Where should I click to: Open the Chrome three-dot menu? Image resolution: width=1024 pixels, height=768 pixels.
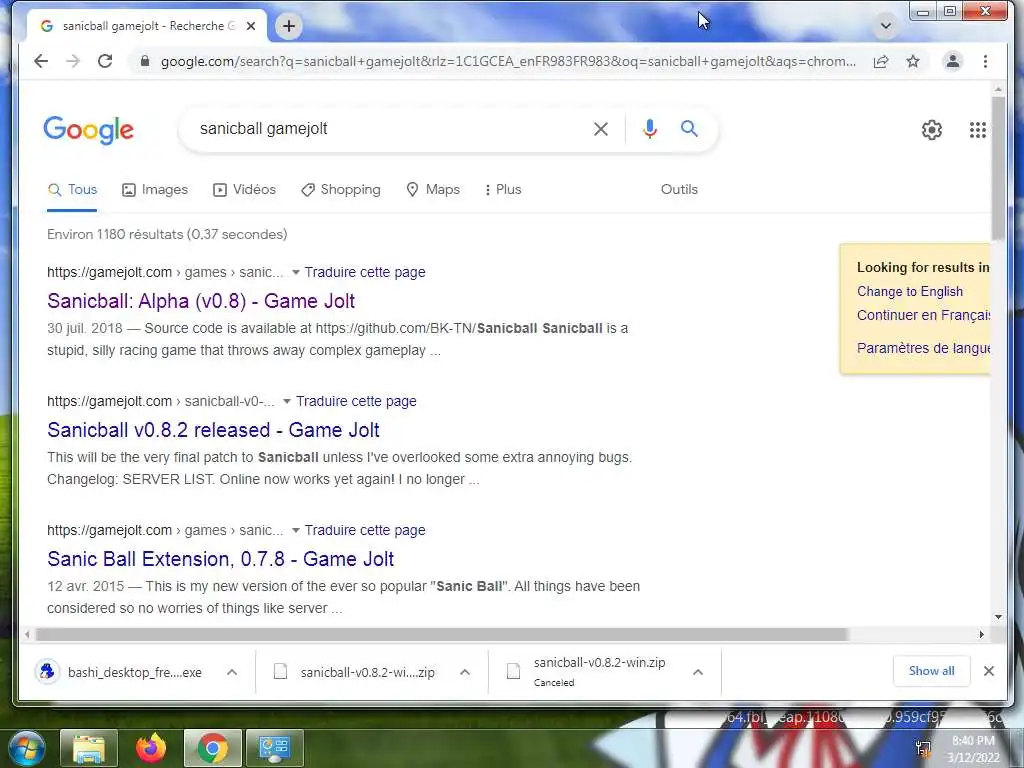pyautogui.click(x=985, y=61)
